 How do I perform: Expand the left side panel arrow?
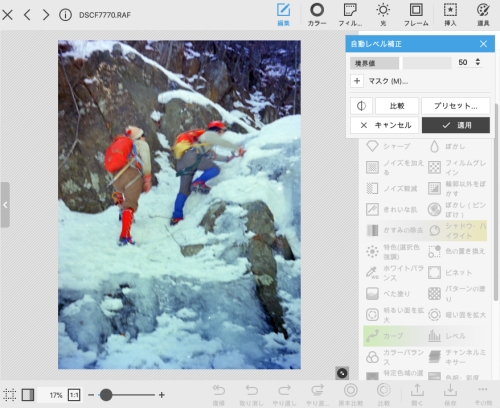pyautogui.click(x=5, y=205)
